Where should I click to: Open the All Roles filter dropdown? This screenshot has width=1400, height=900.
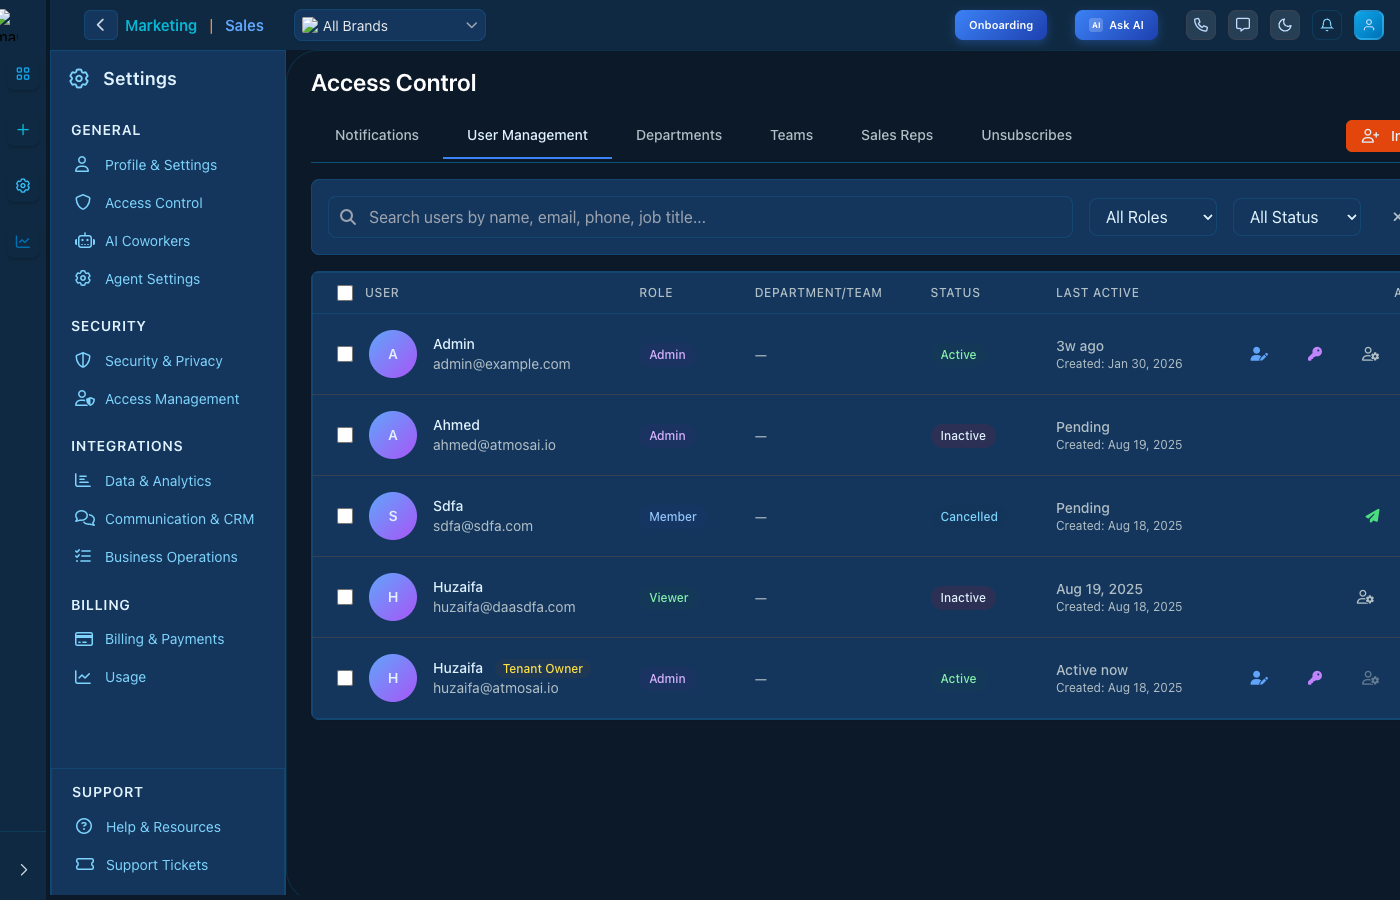coord(1153,217)
